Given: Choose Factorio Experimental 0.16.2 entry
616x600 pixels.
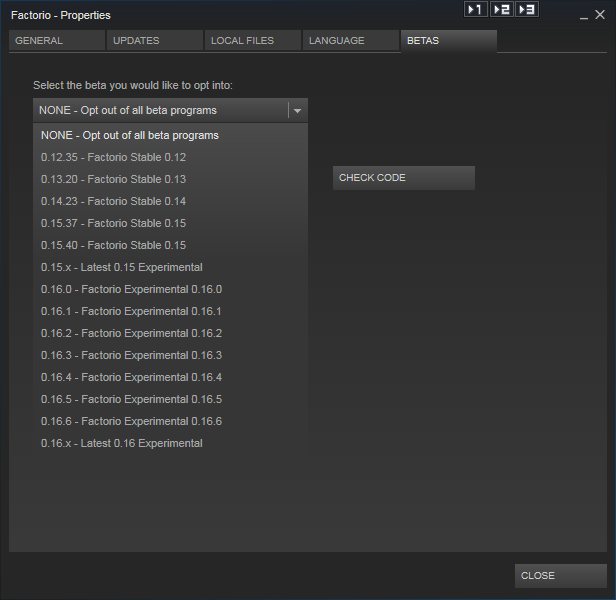Looking at the screenshot, I should [x=170, y=333].
